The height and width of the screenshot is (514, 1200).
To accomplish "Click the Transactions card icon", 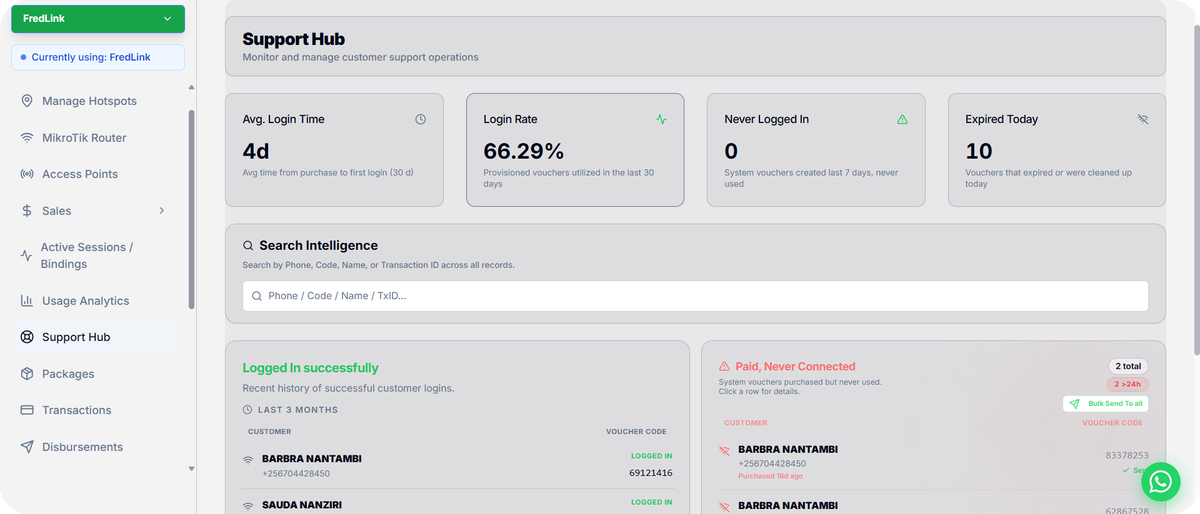I will 27,410.
